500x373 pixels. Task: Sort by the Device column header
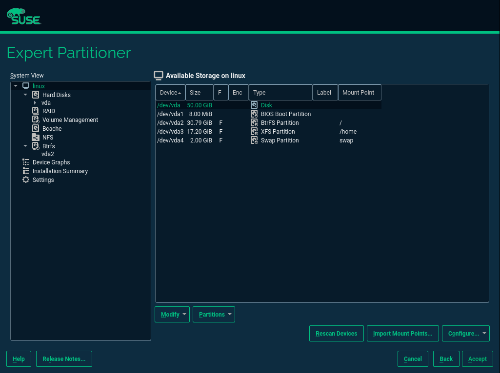[x=170, y=92]
